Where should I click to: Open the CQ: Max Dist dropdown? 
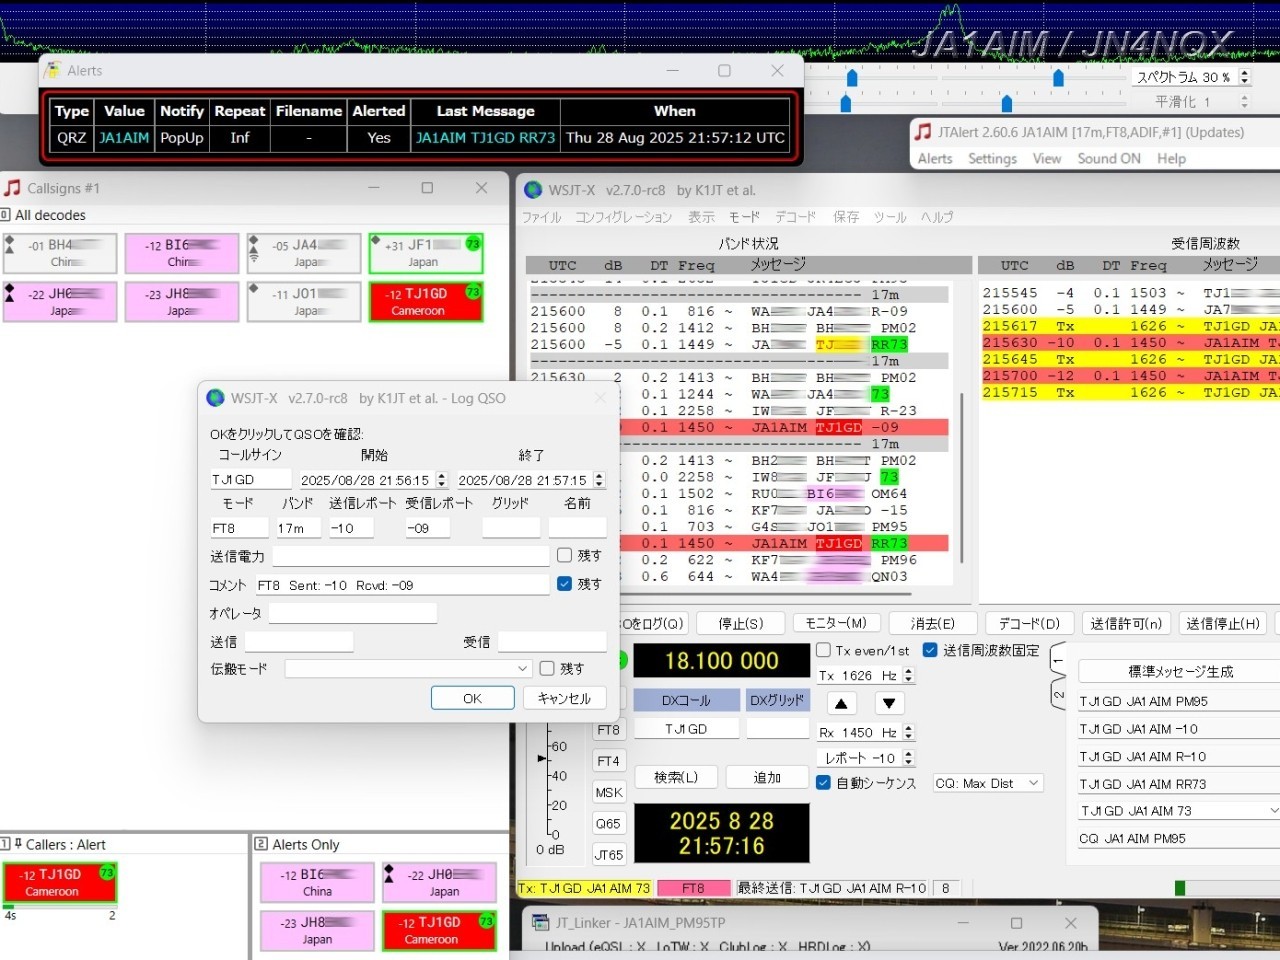click(987, 783)
